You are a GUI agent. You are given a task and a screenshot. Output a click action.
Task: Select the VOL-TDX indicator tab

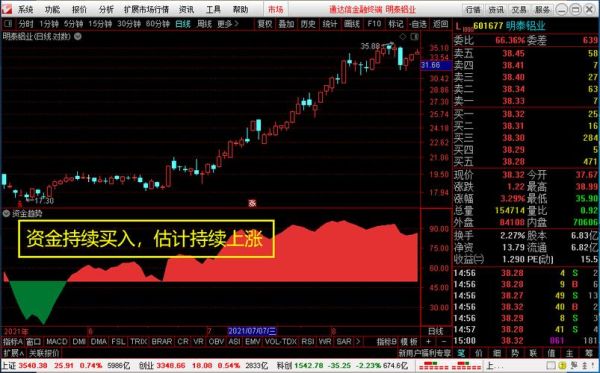(x=281, y=341)
